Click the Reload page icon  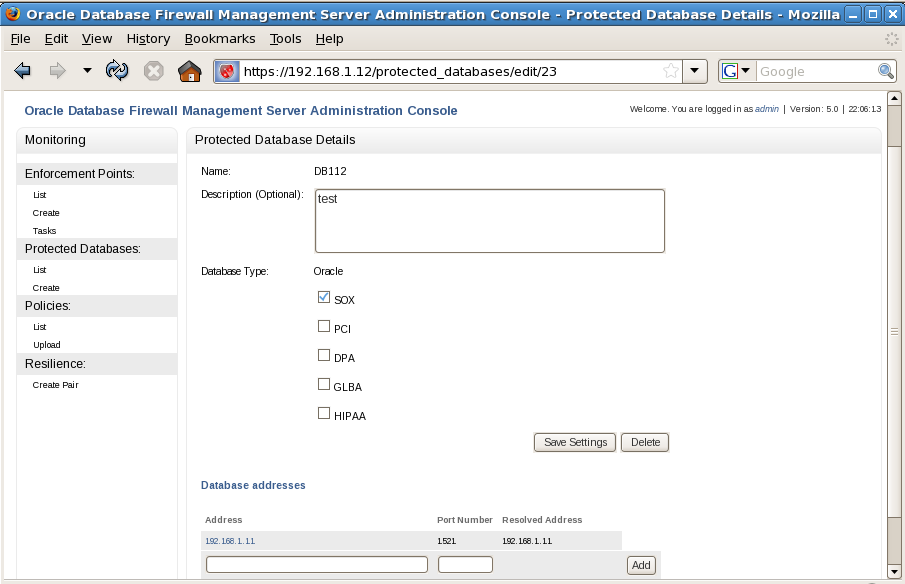tap(117, 71)
